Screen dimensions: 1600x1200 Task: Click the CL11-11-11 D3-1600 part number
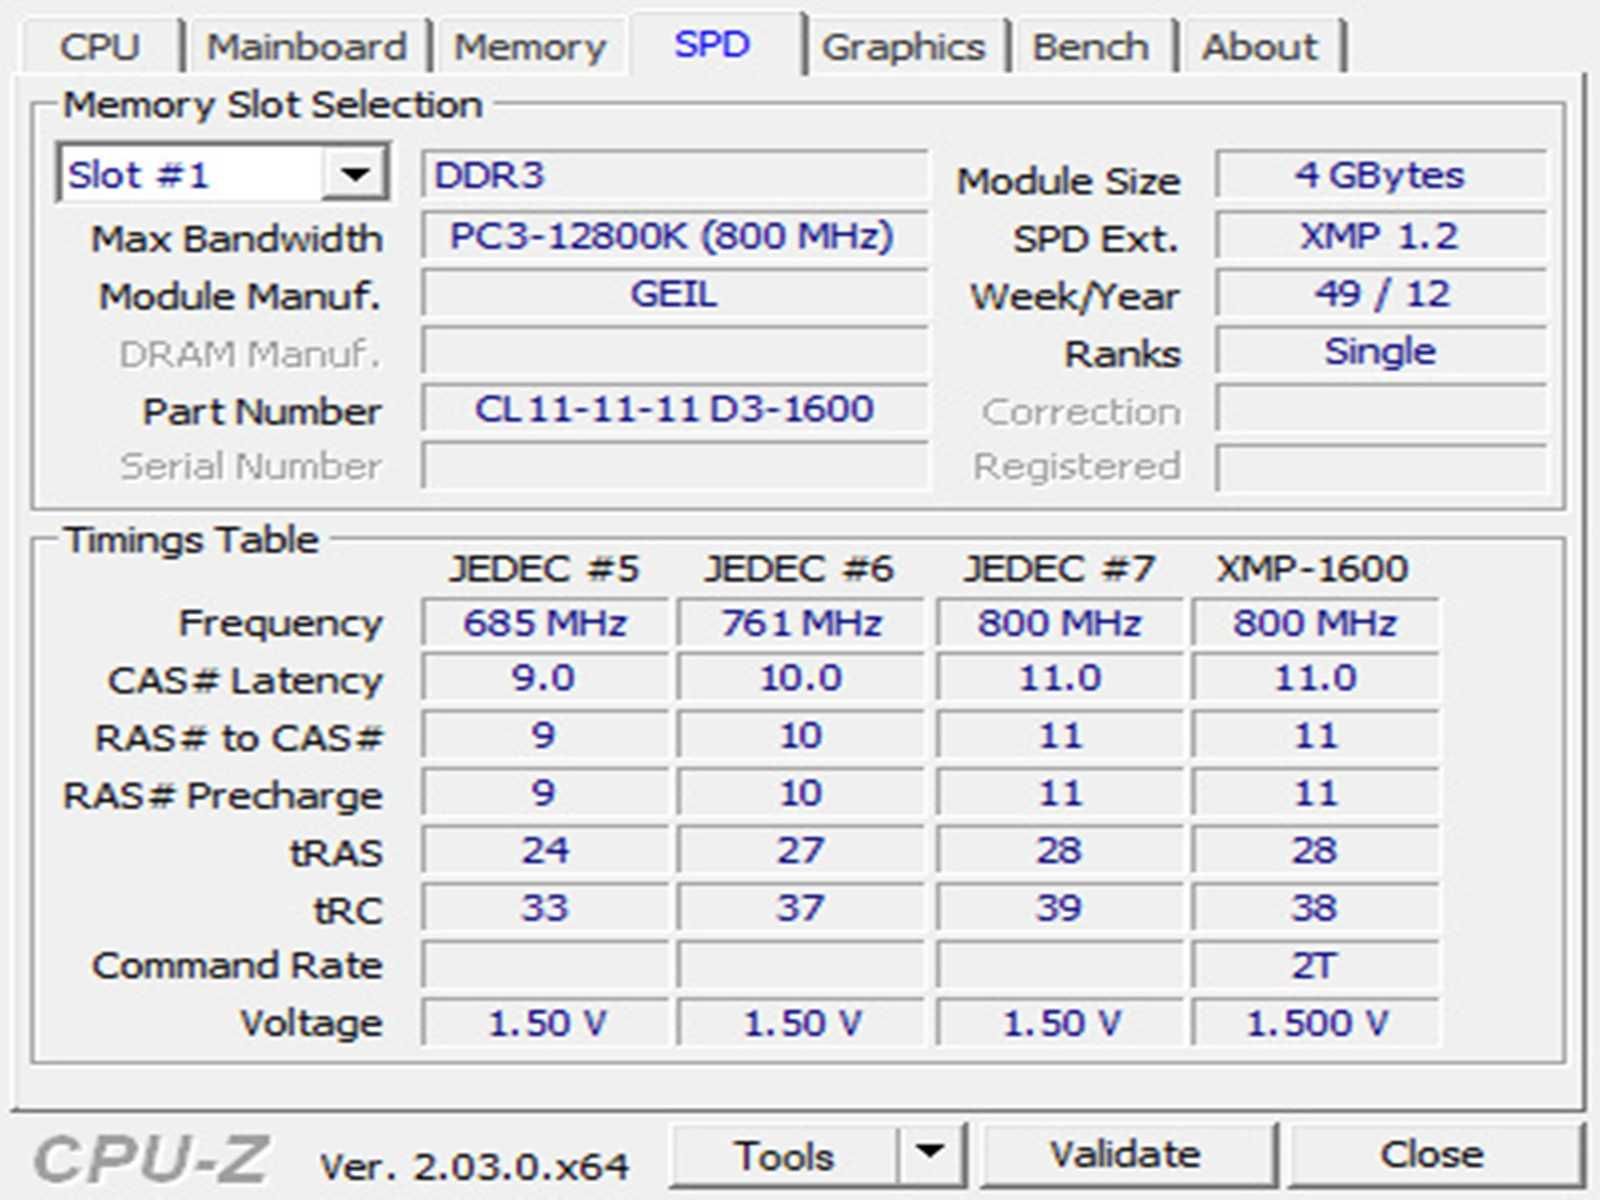(675, 409)
